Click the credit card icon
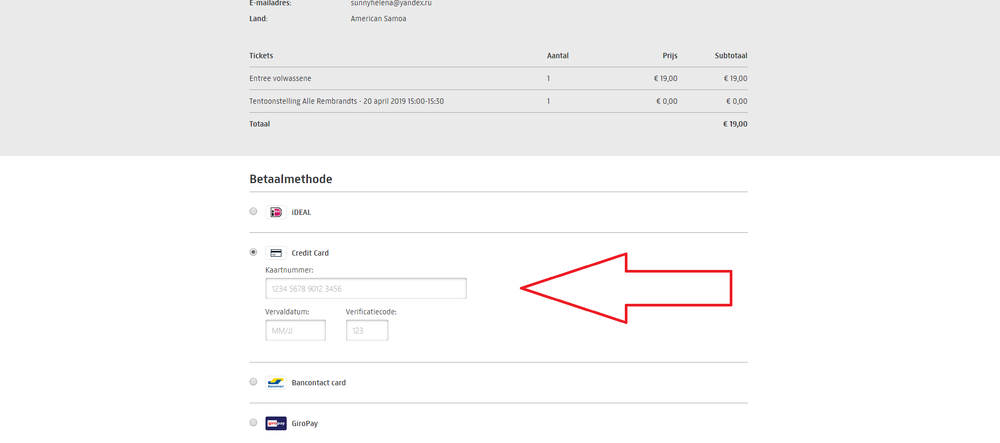This screenshot has width=1000, height=443. (x=276, y=253)
